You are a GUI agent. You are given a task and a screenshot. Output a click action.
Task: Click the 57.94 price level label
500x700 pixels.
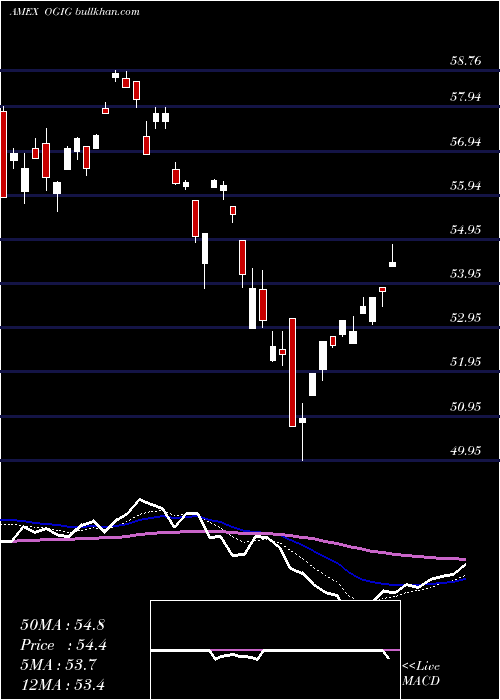click(466, 96)
